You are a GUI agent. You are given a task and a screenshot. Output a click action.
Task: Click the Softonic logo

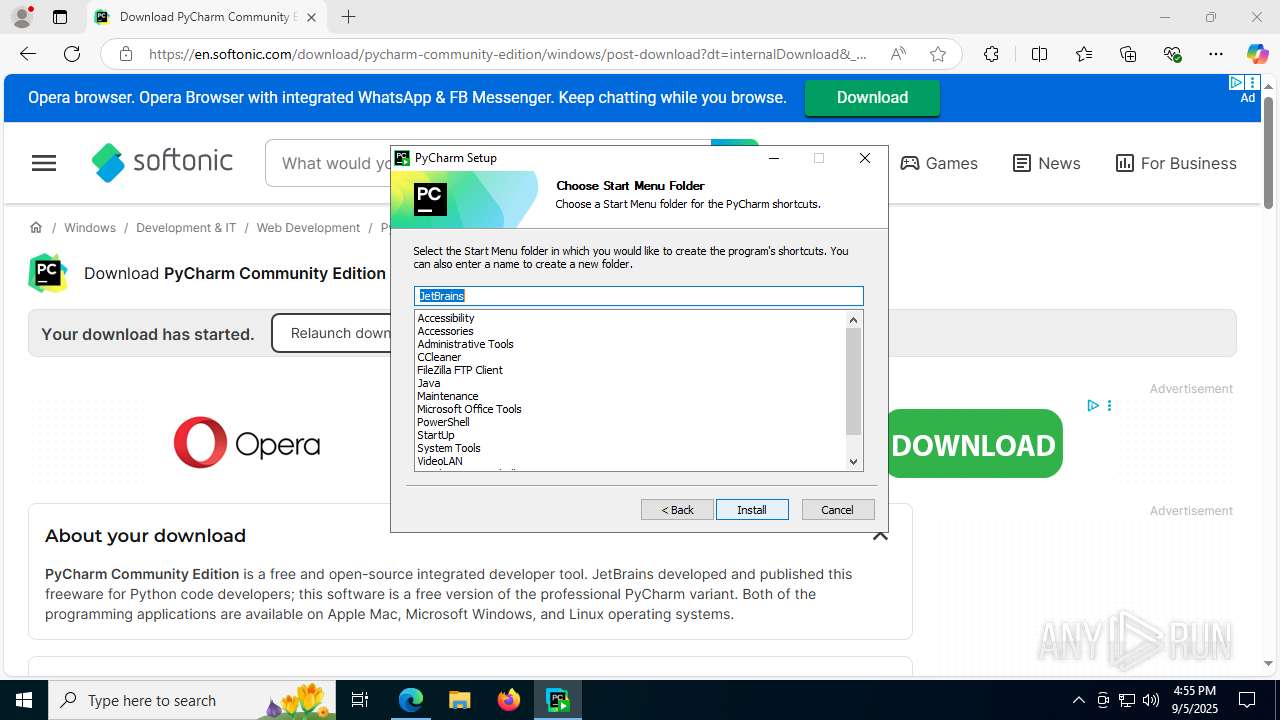(162, 162)
